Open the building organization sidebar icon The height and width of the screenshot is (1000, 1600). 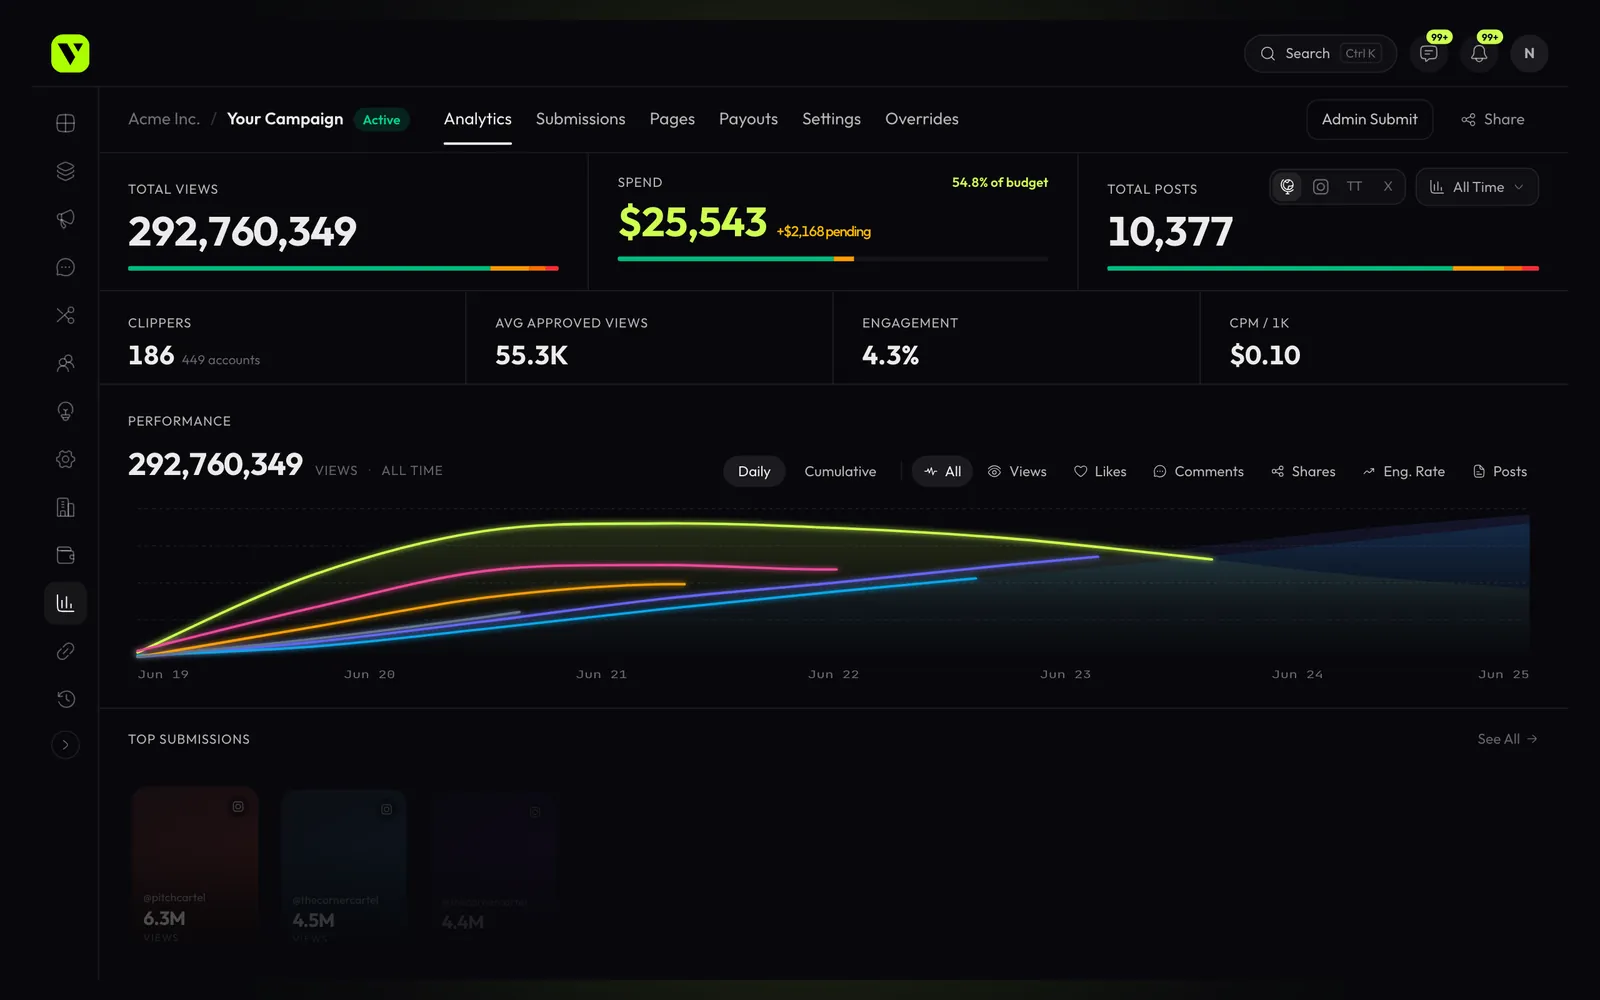coord(66,507)
